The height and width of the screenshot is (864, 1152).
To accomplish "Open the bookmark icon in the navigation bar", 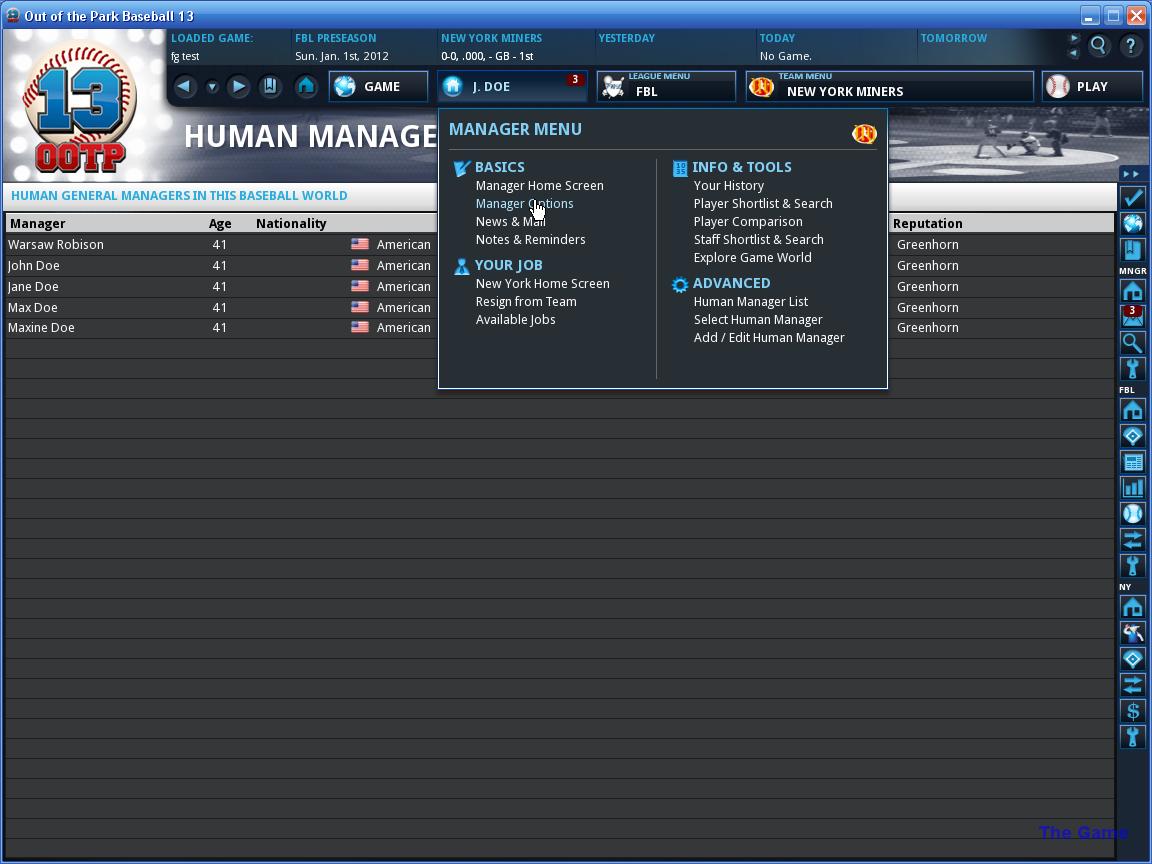I will [270, 87].
